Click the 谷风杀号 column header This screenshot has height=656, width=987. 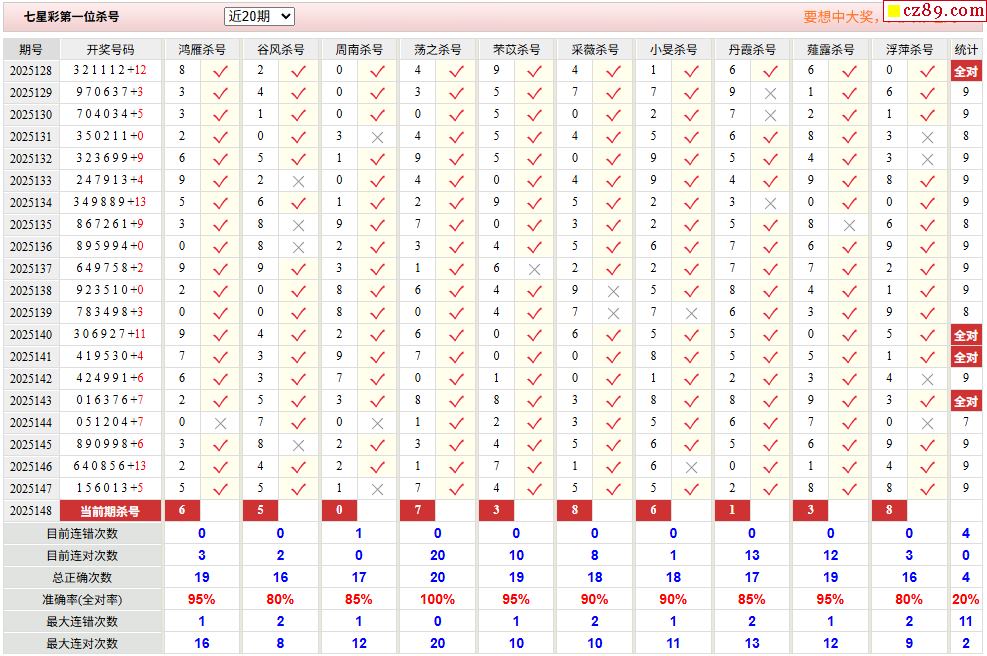280,49
